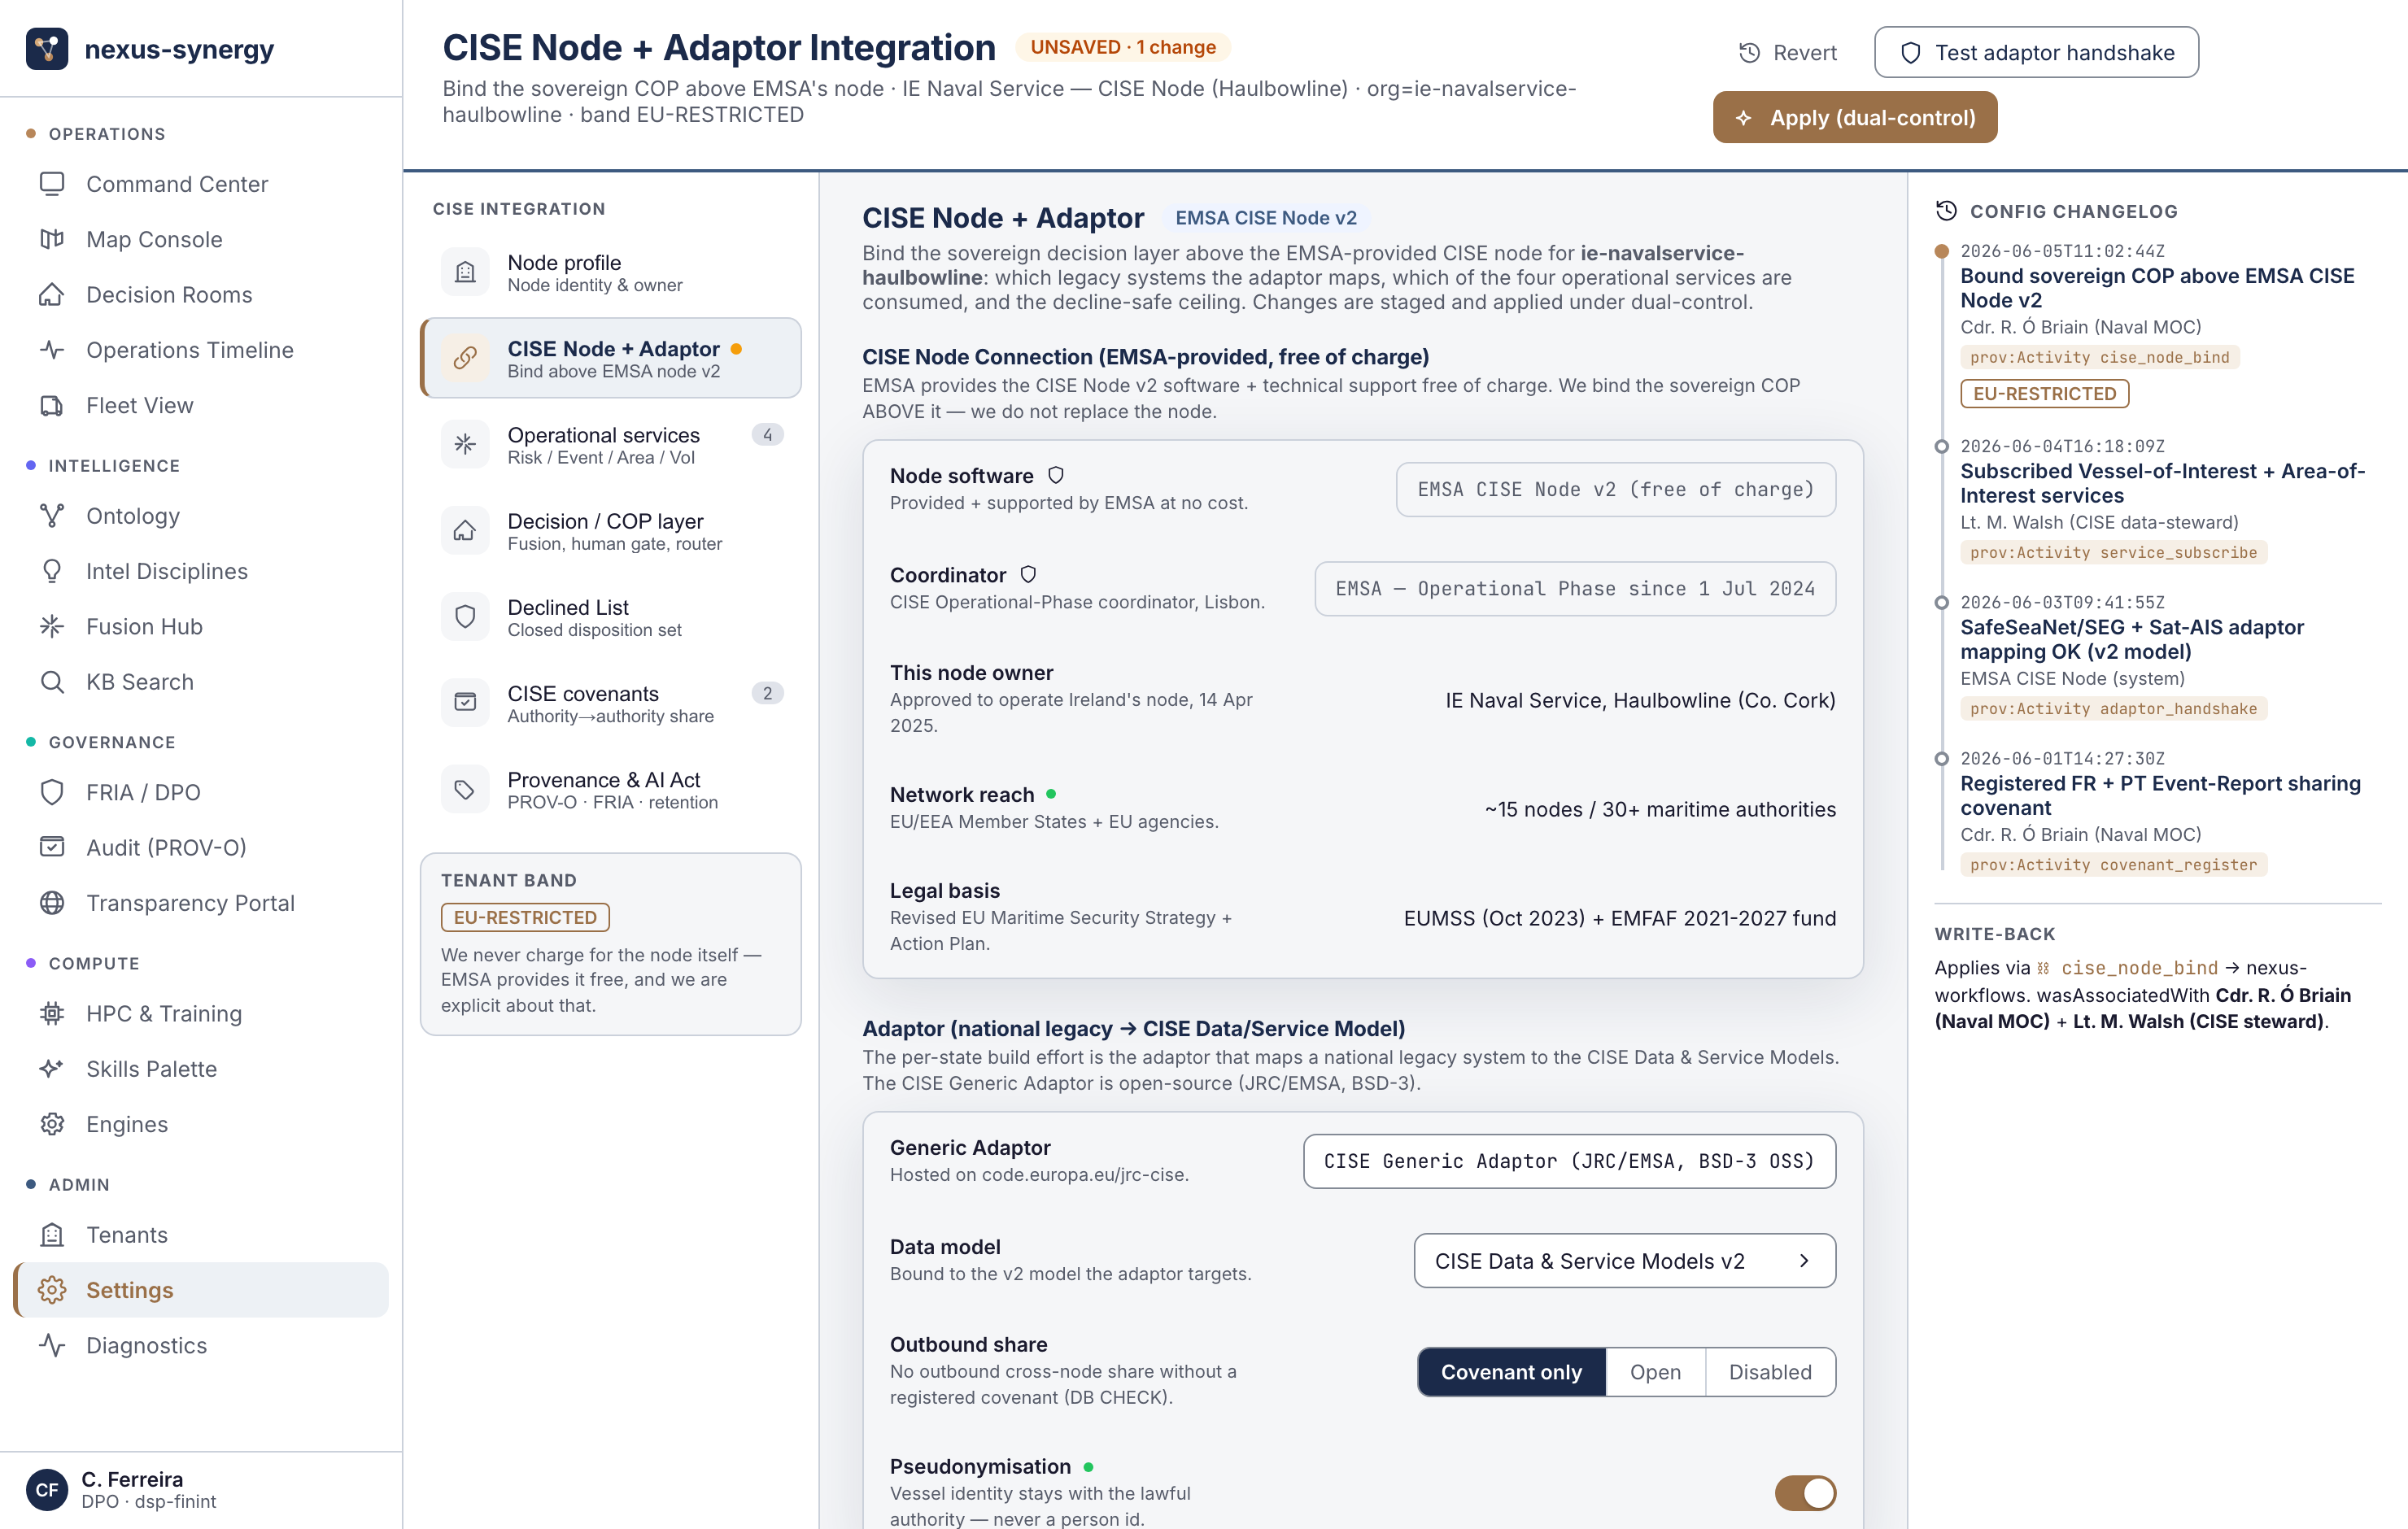
Task: Click the Operational services asterisk icon
Action: pos(465,444)
